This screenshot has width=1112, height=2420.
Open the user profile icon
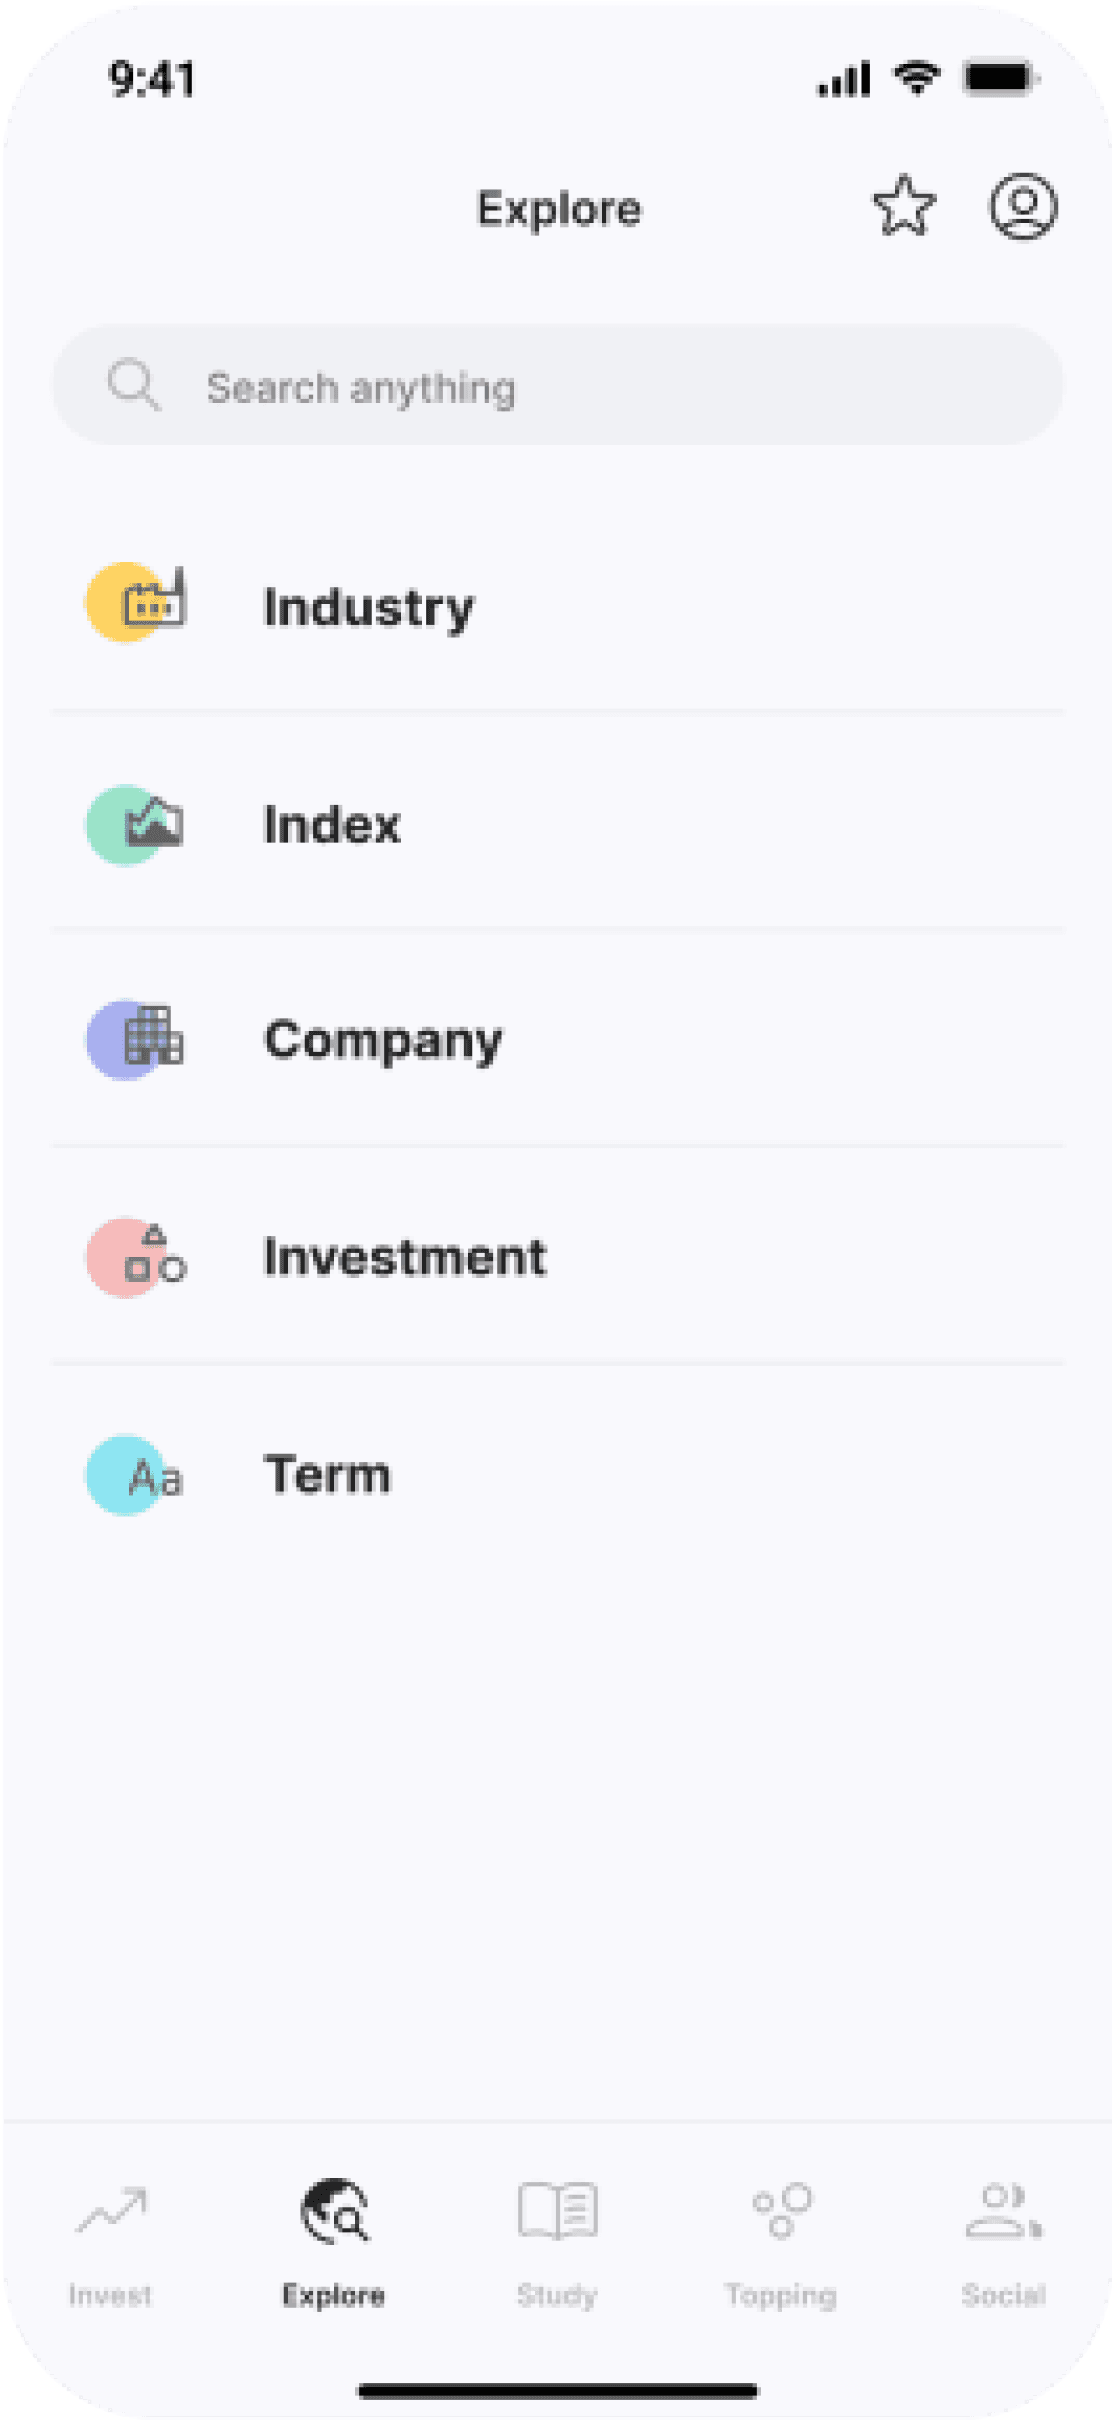click(1023, 206)
